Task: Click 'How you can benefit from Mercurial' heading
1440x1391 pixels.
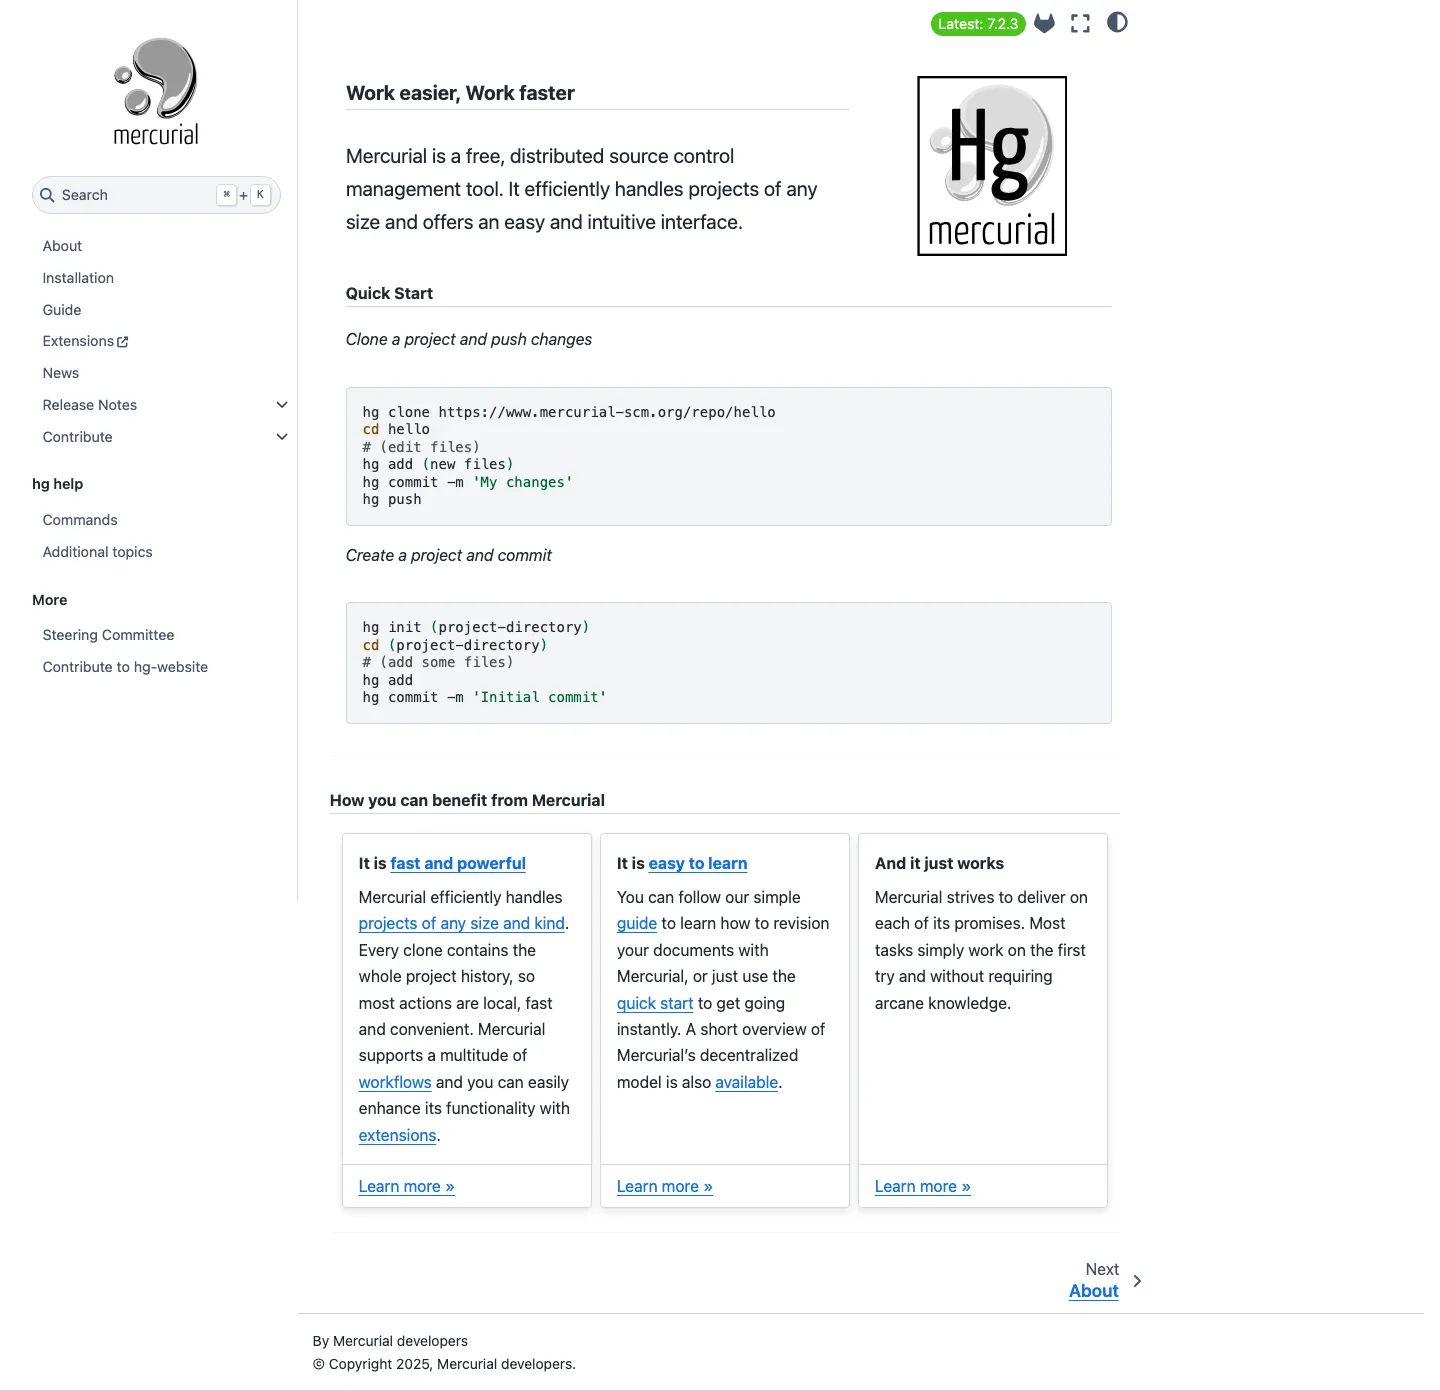Action: [467, 800]
